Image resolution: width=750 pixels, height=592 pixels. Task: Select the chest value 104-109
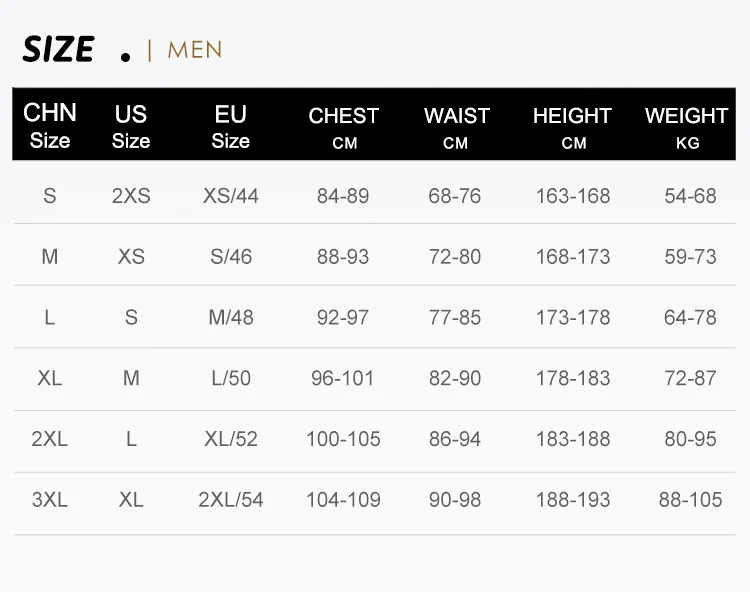click(x=343, y=500)
